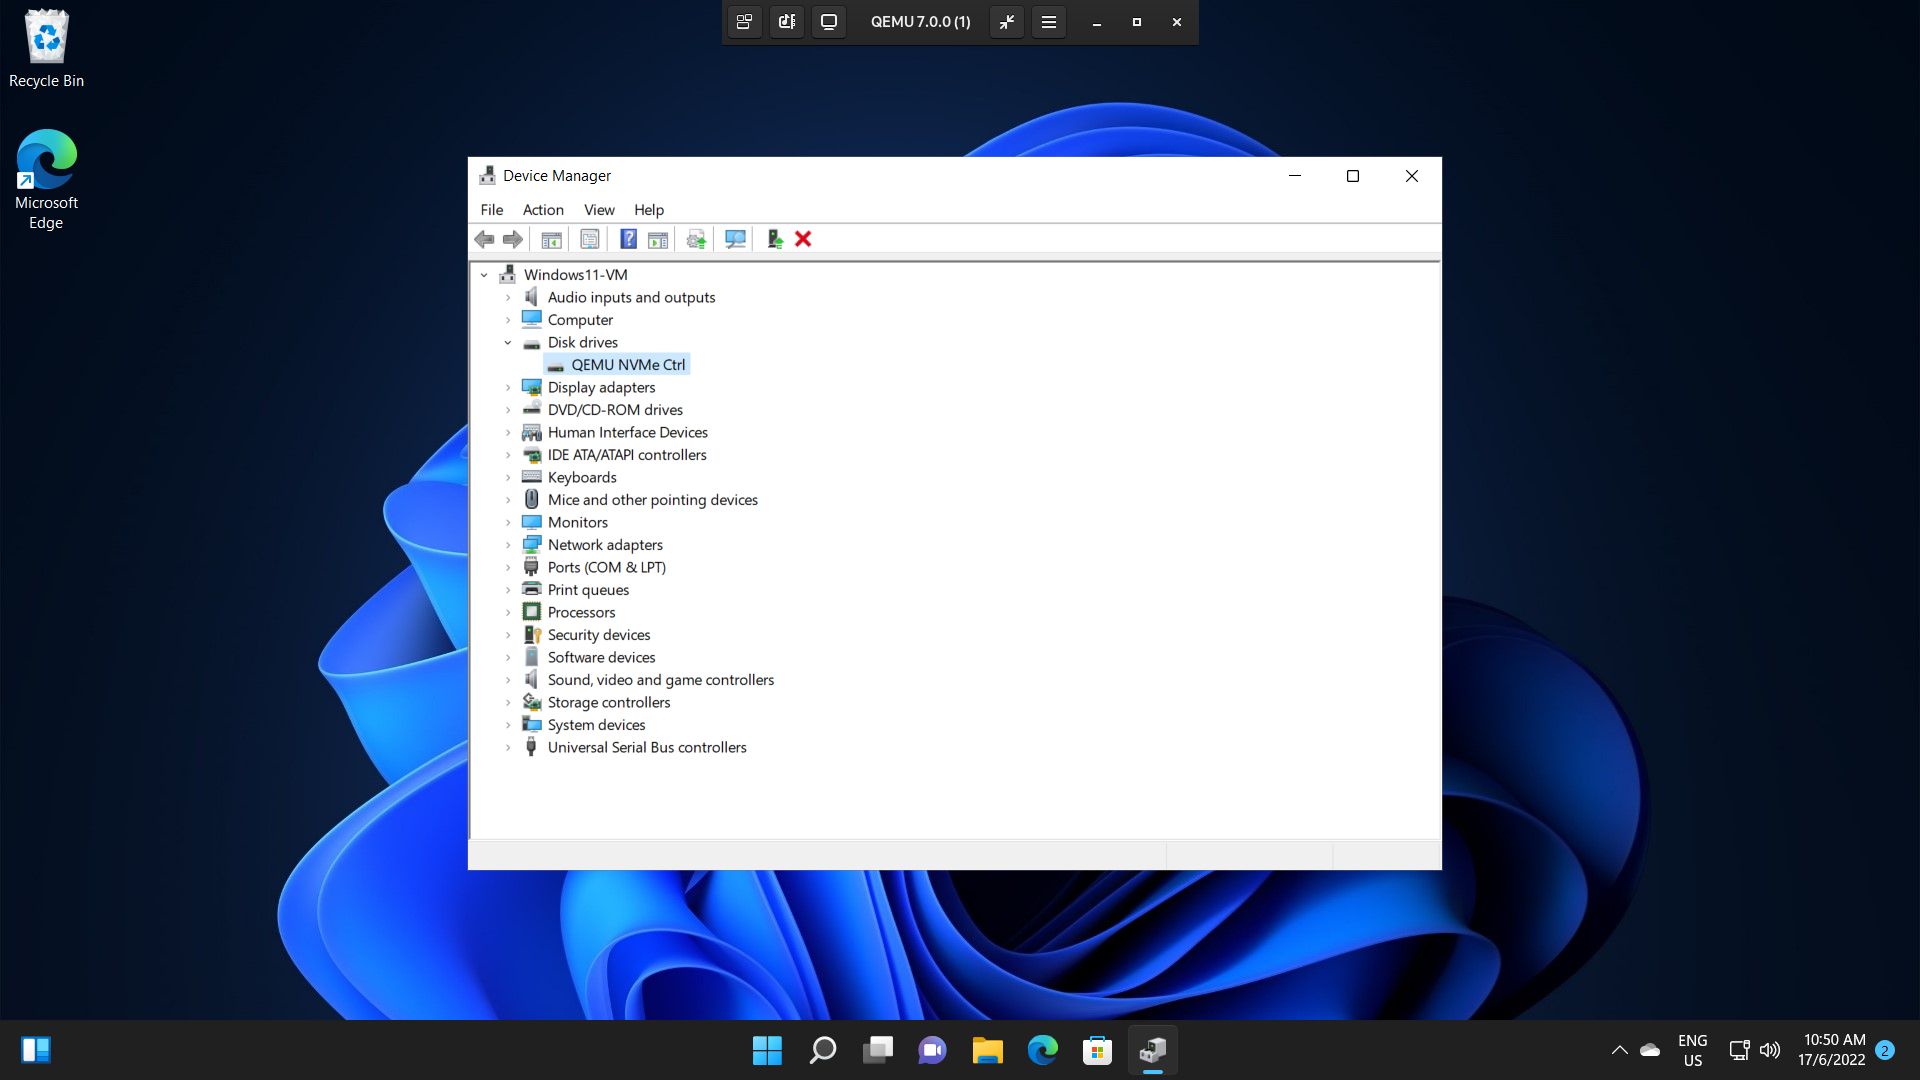The image size is (1920, 1080).
Task: Click the blue Help question mark icon
Action: pyautogui.click(x=628, y=239)
